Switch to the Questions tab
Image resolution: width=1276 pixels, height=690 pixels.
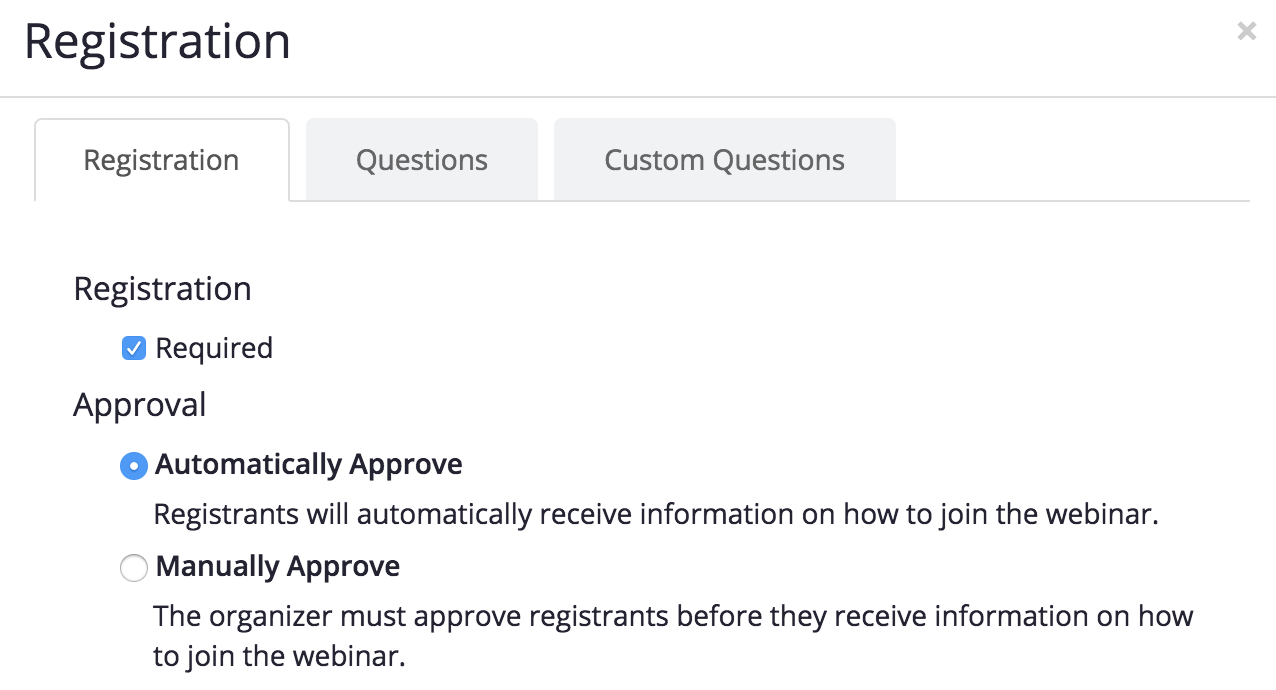click(x=421, y=159)
